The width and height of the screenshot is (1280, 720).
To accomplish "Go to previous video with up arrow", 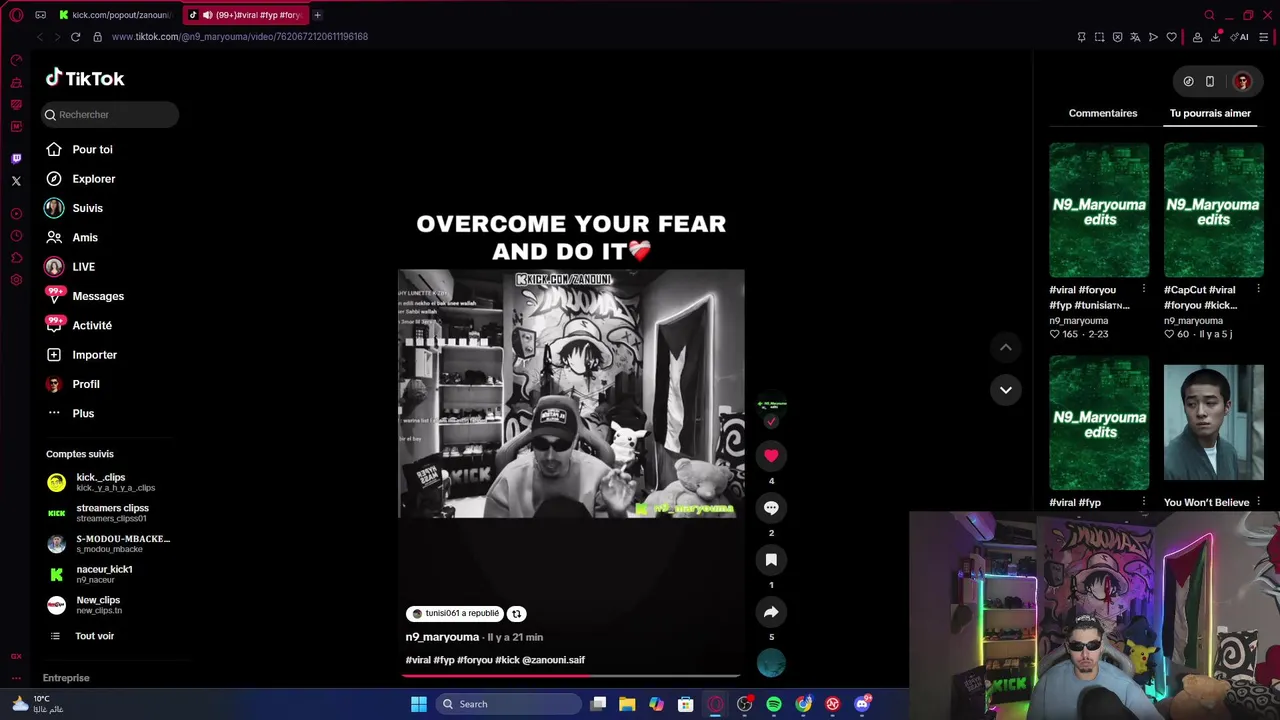I will coord(1006,347).
